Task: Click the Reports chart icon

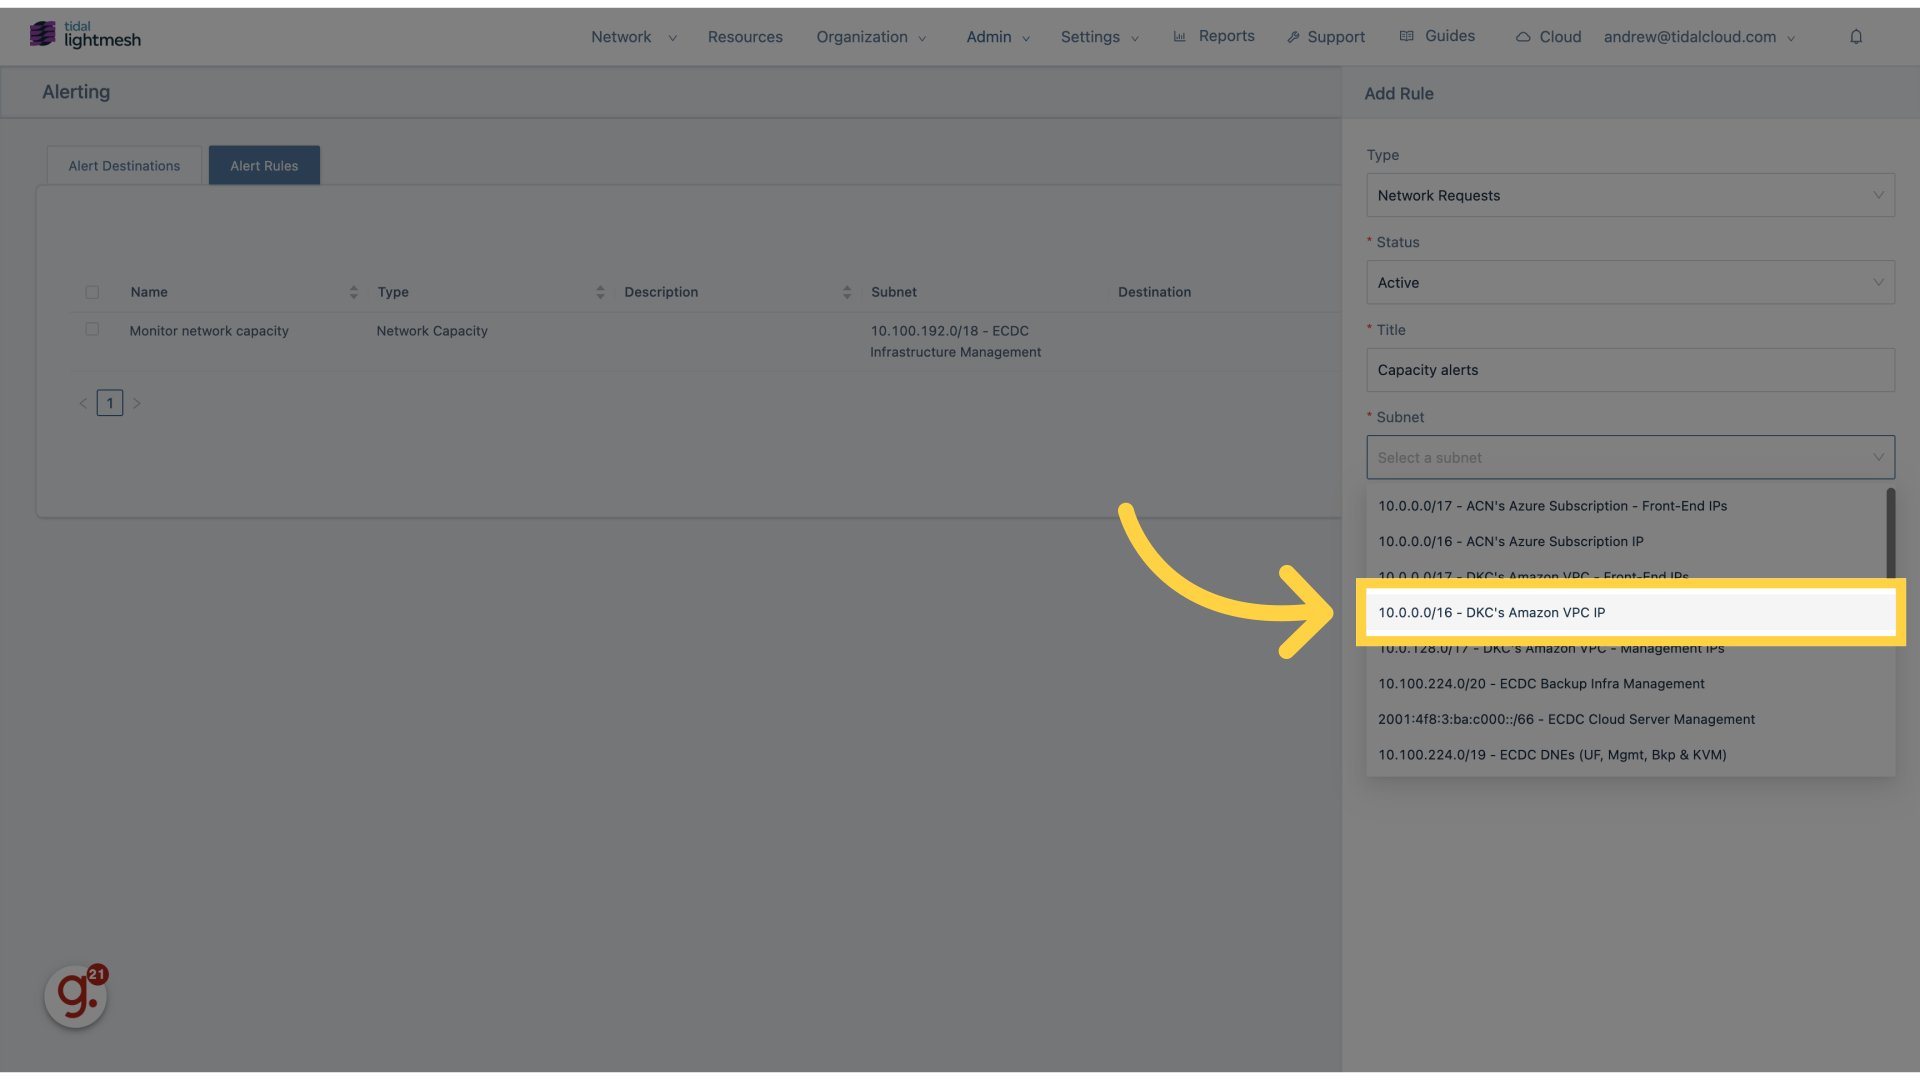Action: 1180,37
